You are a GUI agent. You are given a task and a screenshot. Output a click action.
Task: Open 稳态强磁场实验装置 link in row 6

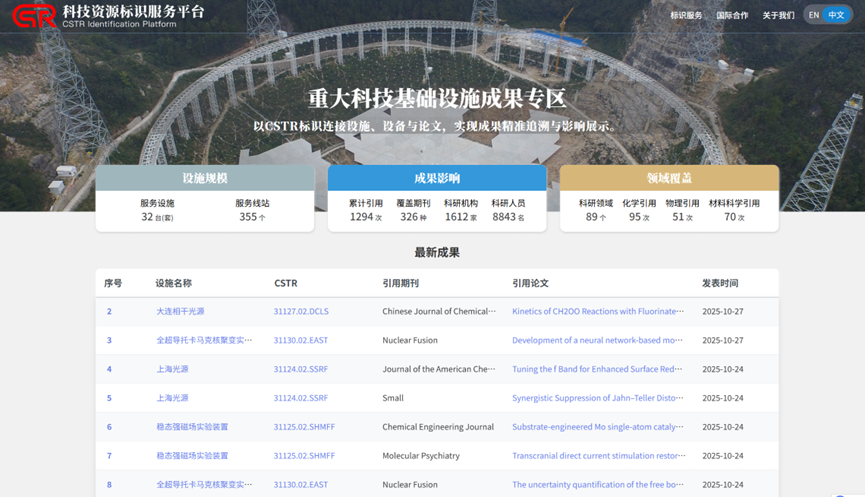[192, 427]
